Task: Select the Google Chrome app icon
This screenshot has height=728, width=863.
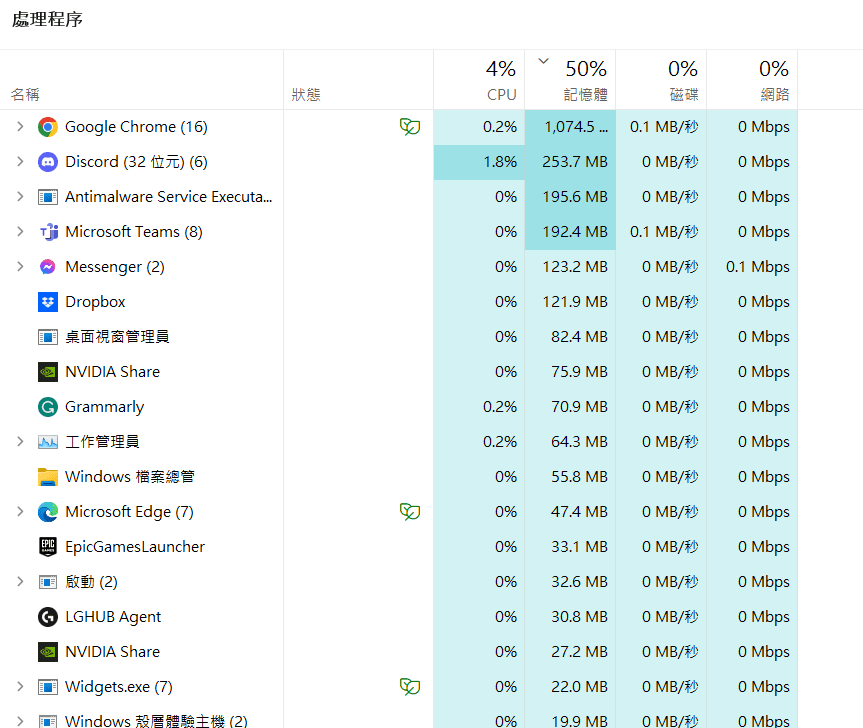Action: point(47,126)
